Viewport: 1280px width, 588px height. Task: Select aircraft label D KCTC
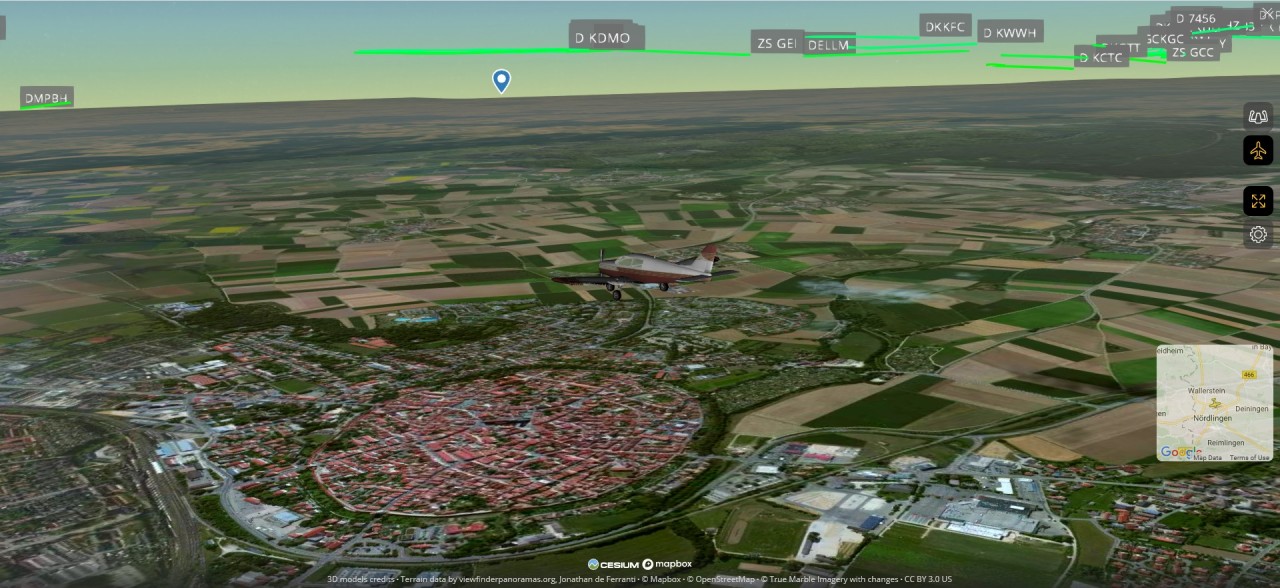tap(1101, 57)
